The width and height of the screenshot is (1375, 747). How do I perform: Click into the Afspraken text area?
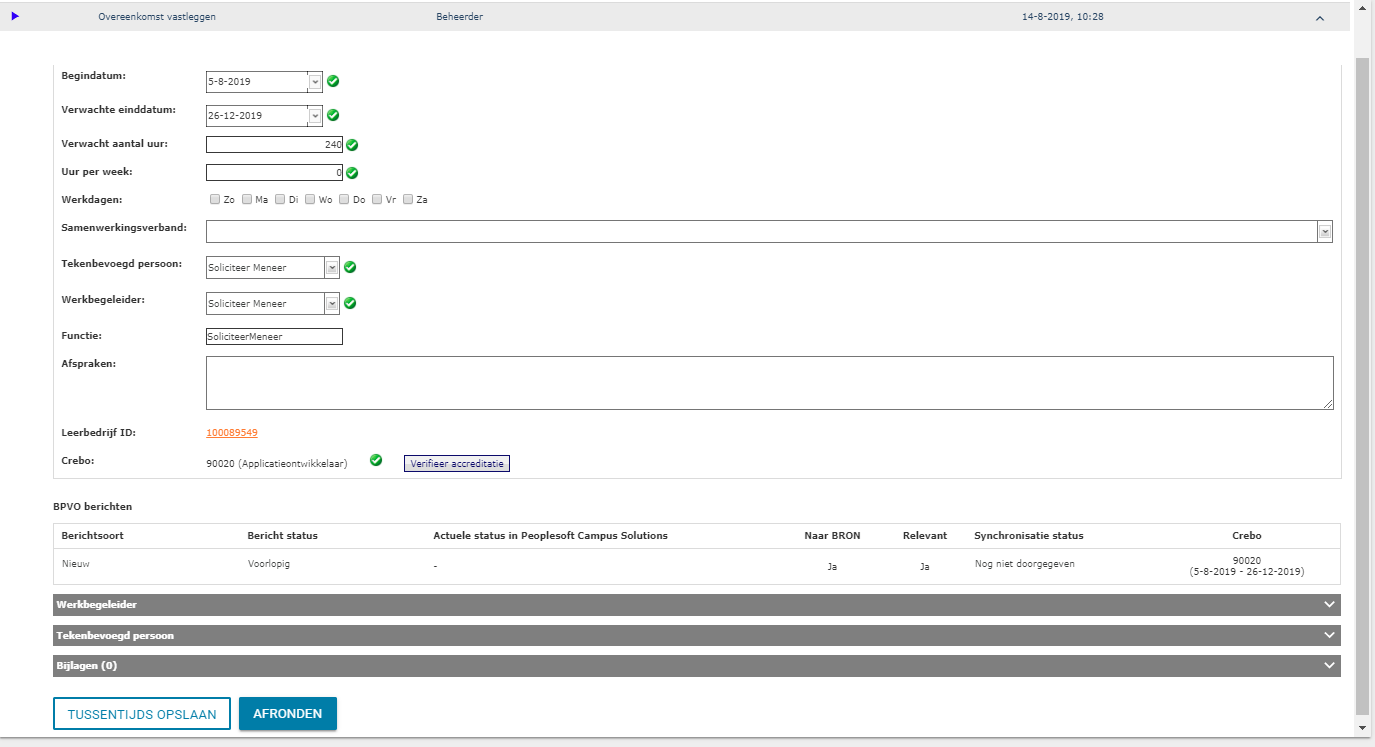coord(769,383)
